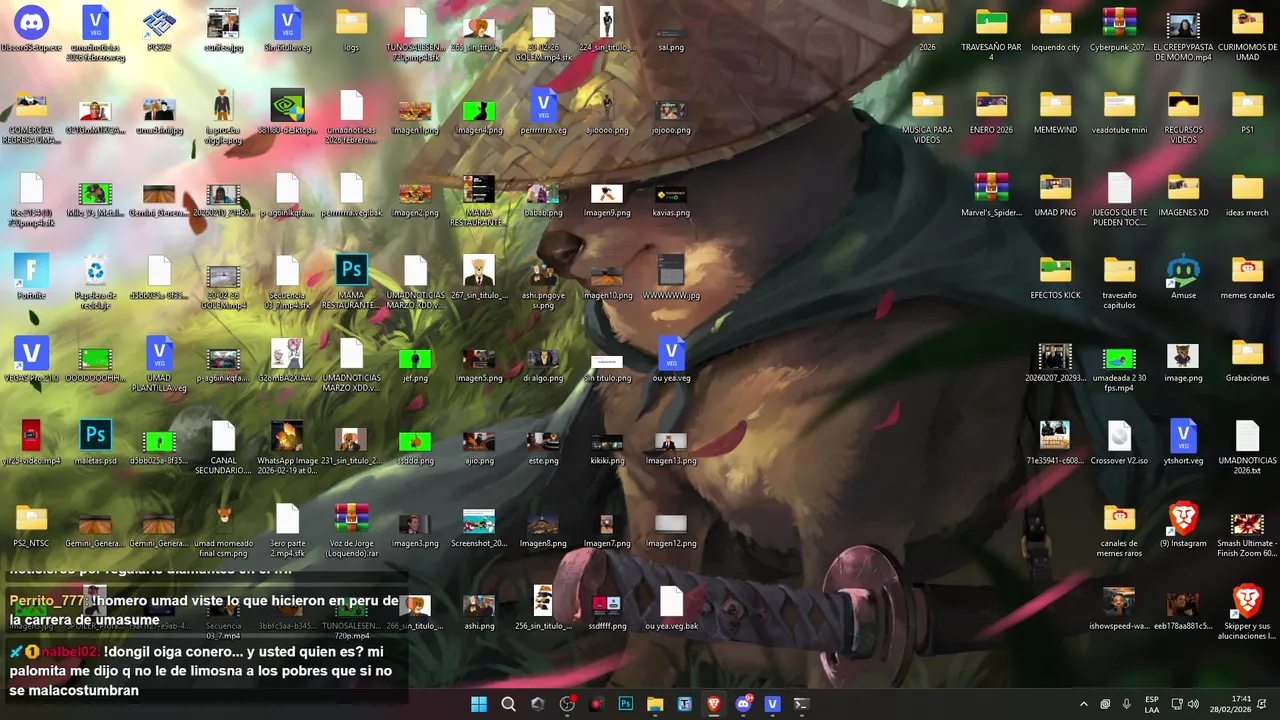The image size is (1280, 720).
Task: Click the Windows Start button
Action: (479, 704)
